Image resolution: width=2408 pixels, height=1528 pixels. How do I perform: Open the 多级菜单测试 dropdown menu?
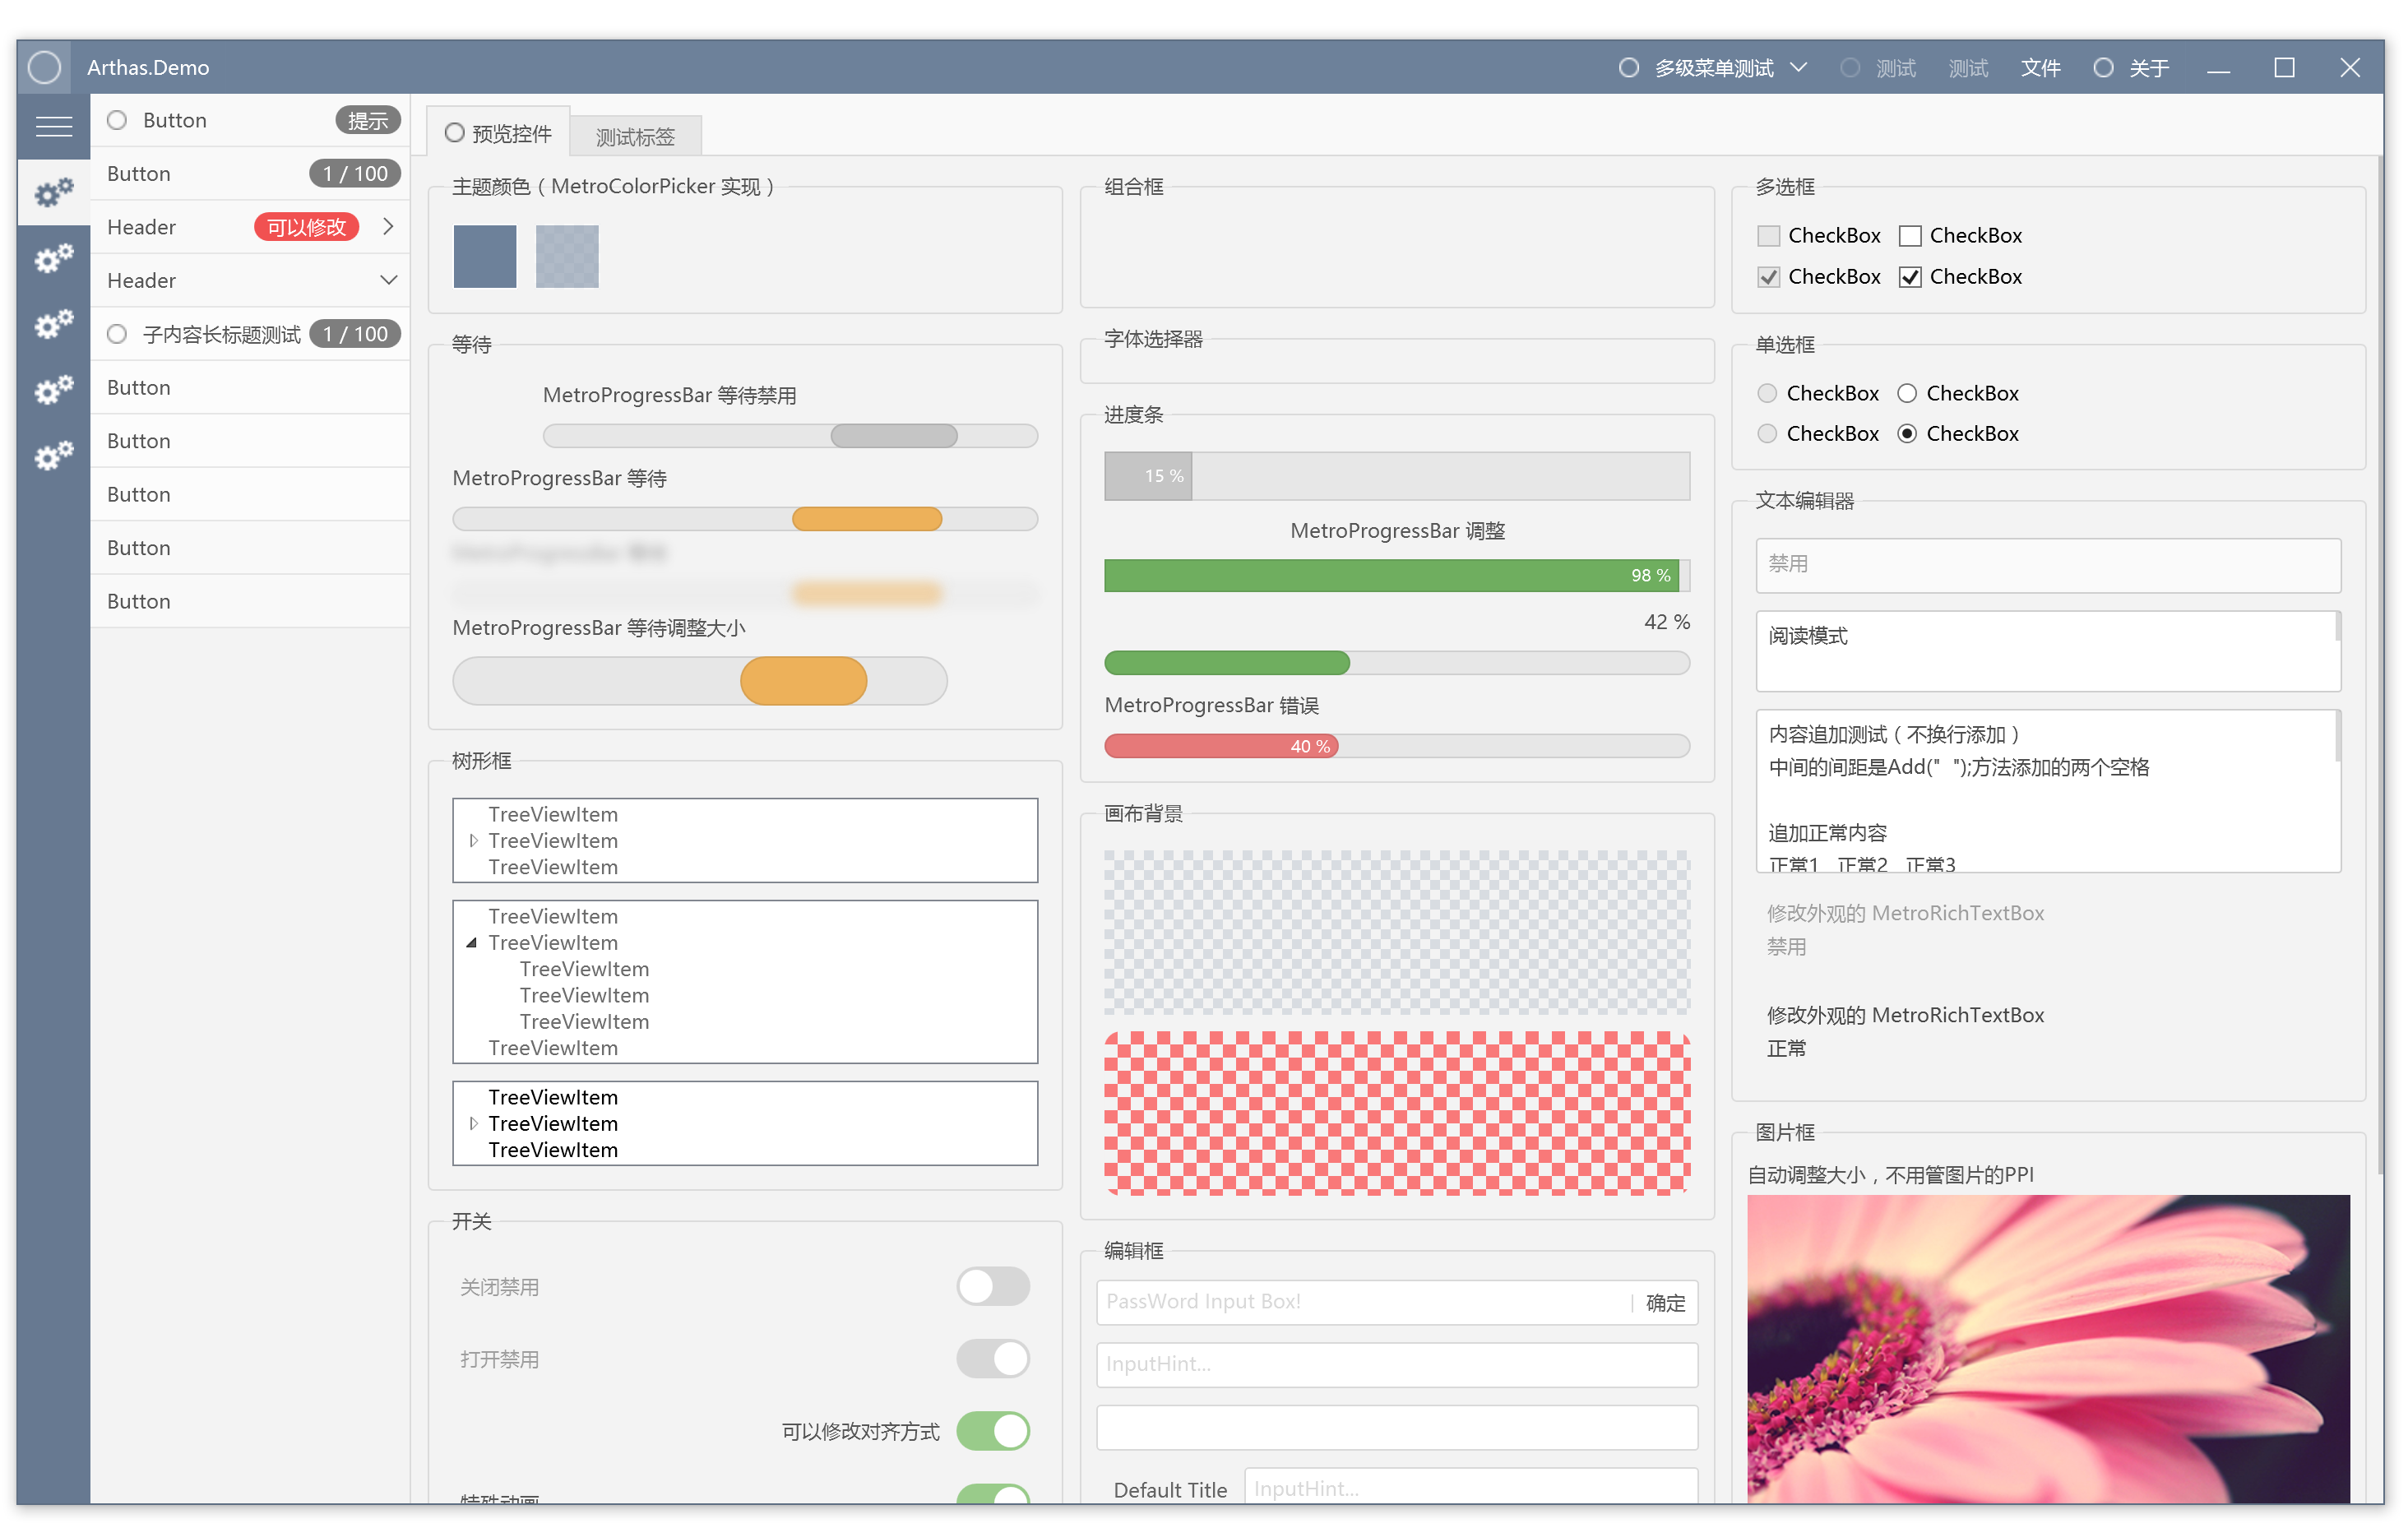(x=1715, y=67)
